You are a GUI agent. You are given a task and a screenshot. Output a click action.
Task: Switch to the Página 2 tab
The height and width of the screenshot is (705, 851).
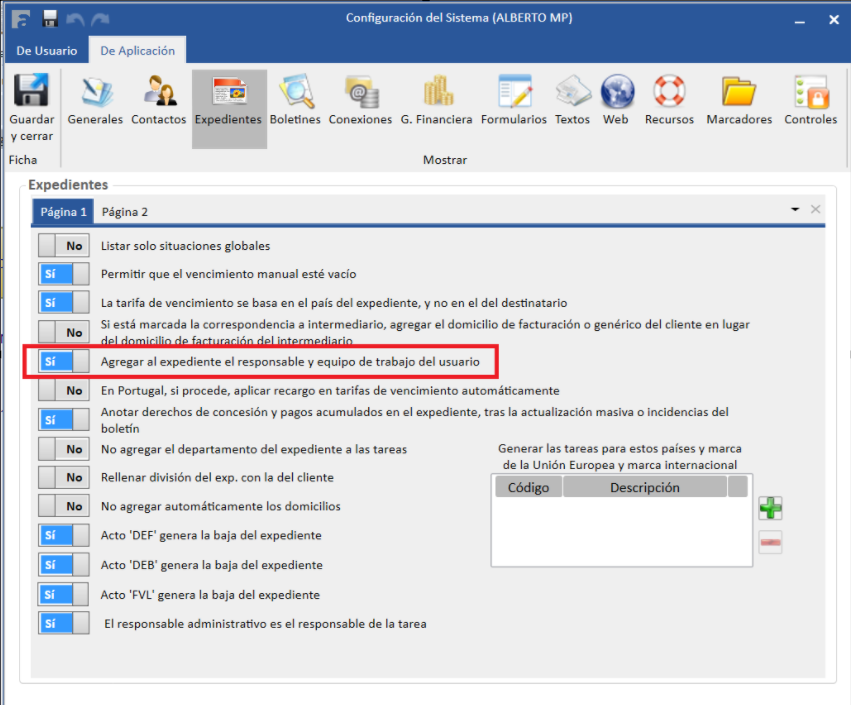coord(125,212)
